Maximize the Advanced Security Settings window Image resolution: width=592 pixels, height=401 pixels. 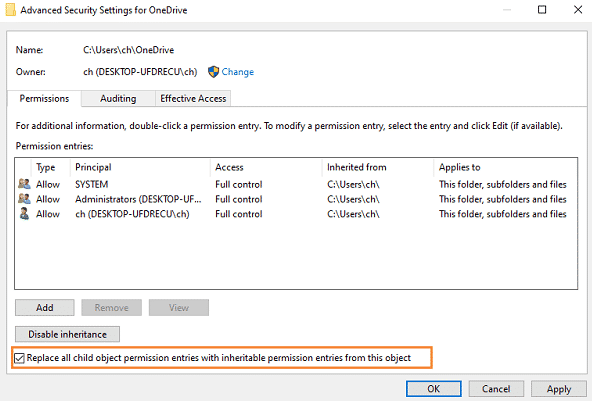(x=542, y=9)
